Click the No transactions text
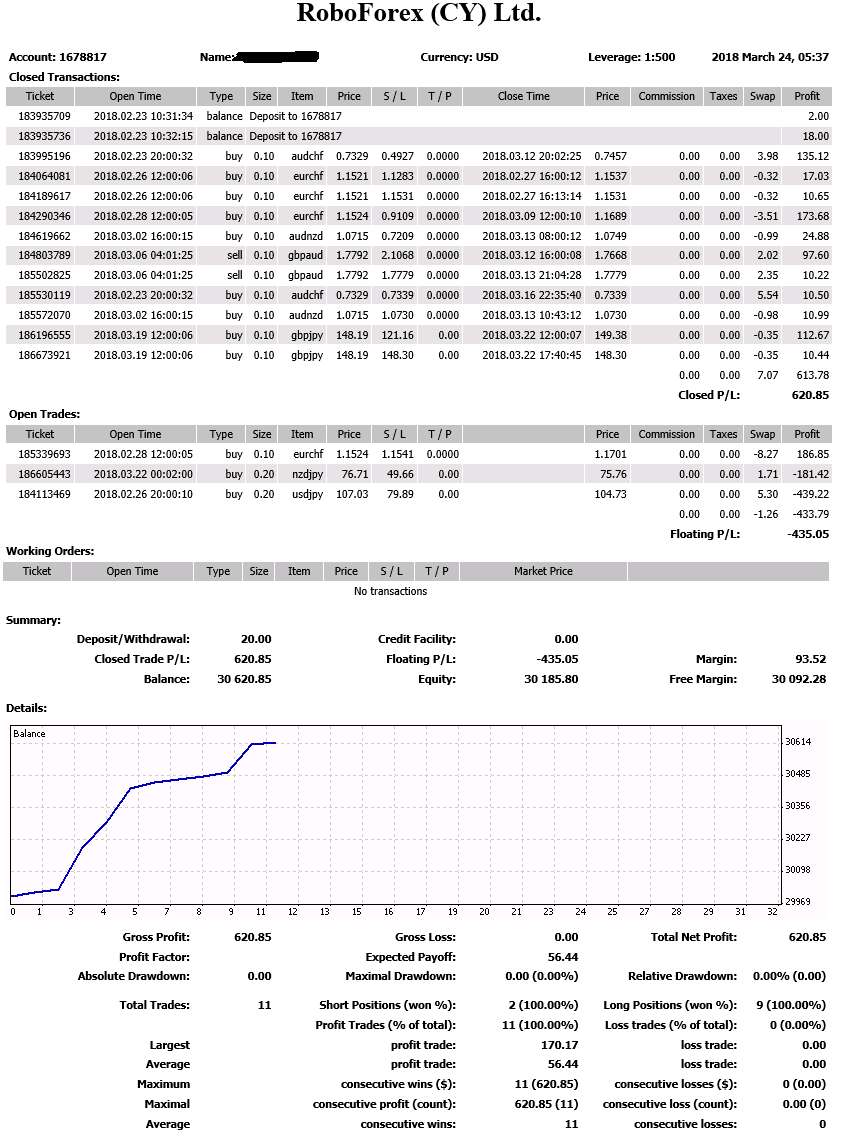Image resolution: width=850 pixels, height=1142 pixels. tap(390, 591)
